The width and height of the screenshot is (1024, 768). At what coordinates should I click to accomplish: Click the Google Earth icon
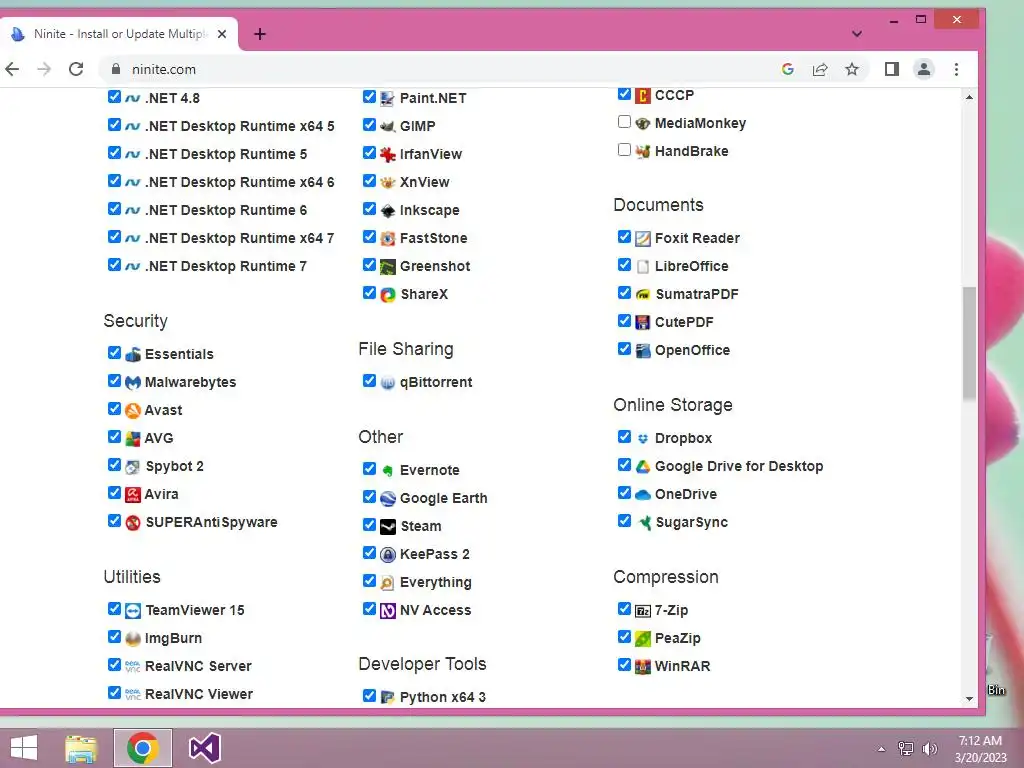click(387, 499)
